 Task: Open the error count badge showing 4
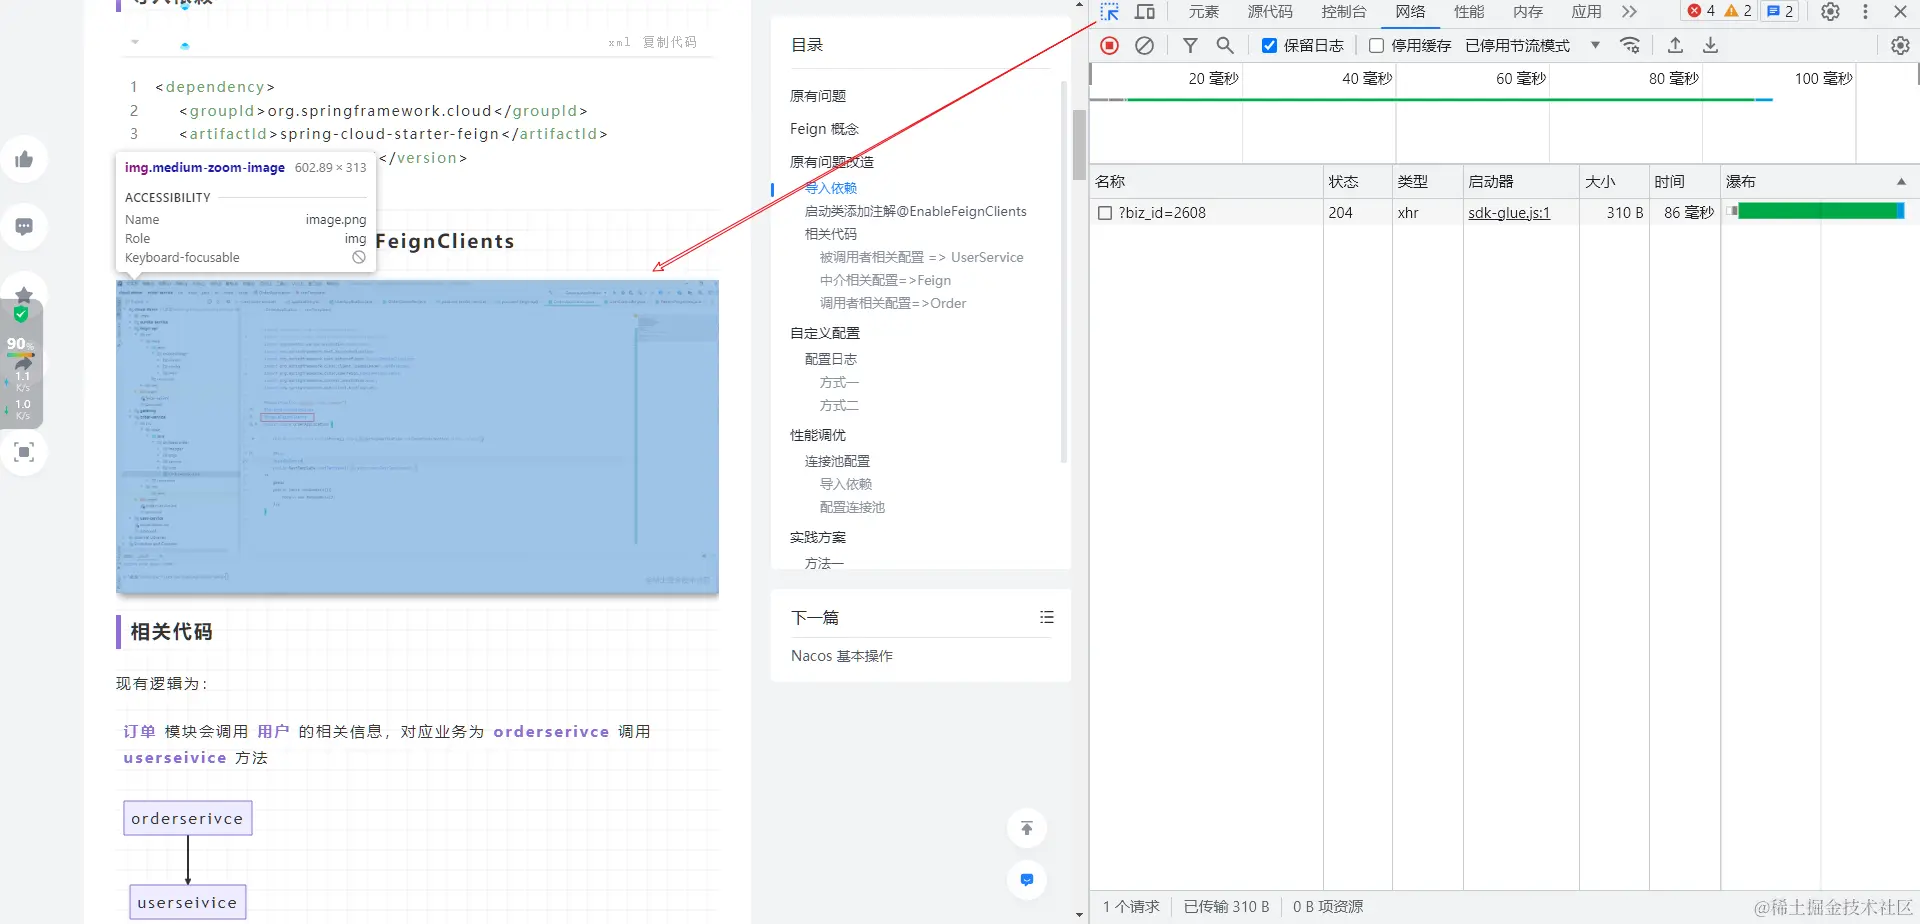1701,11
